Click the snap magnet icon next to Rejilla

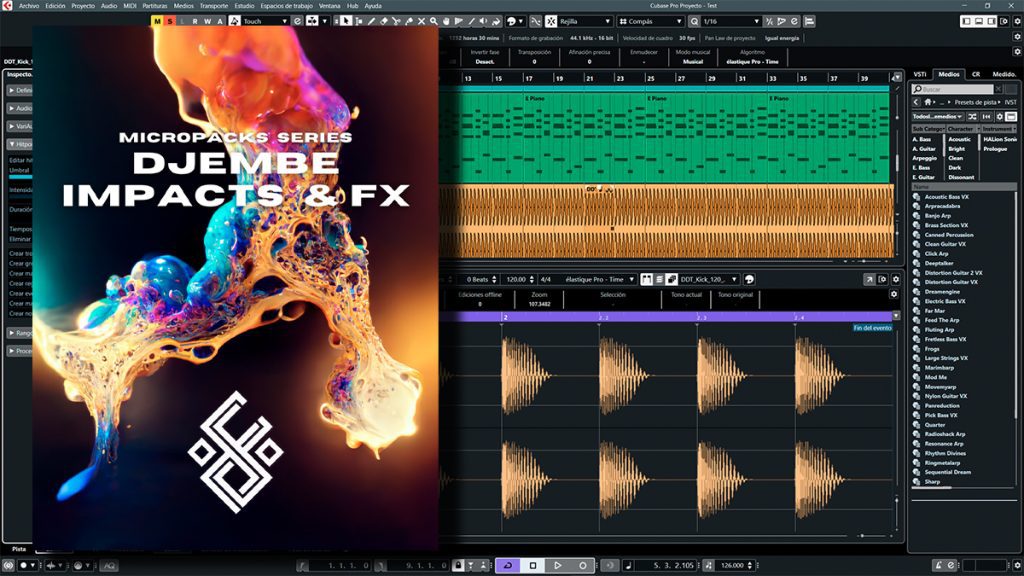(x=551, y=21)
